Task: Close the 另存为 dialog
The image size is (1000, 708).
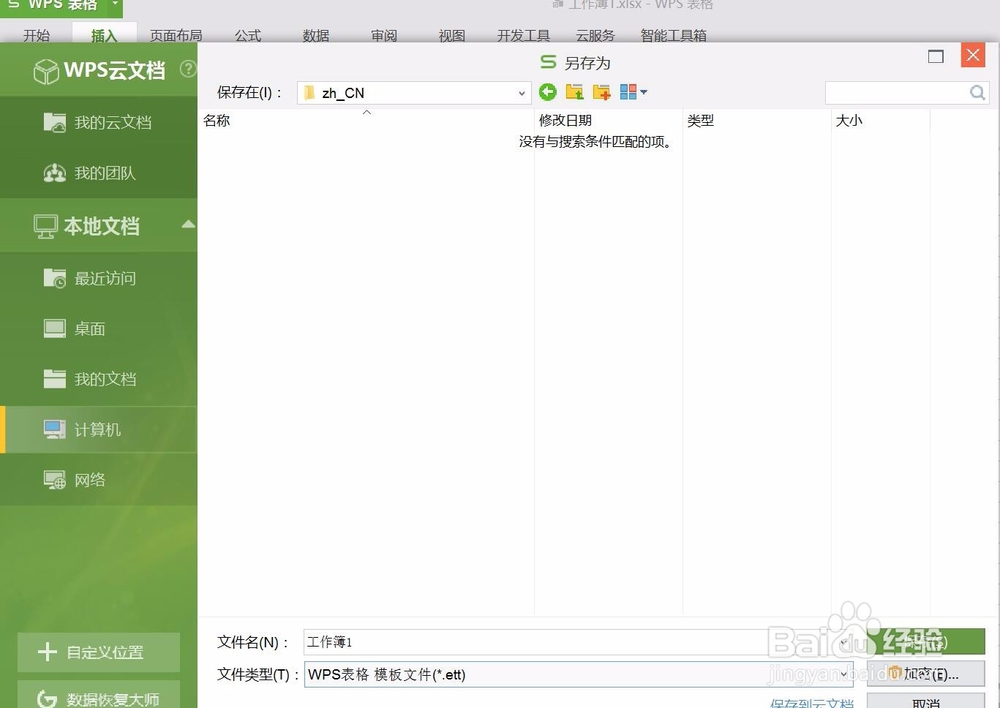Action: tap(973, 55)
